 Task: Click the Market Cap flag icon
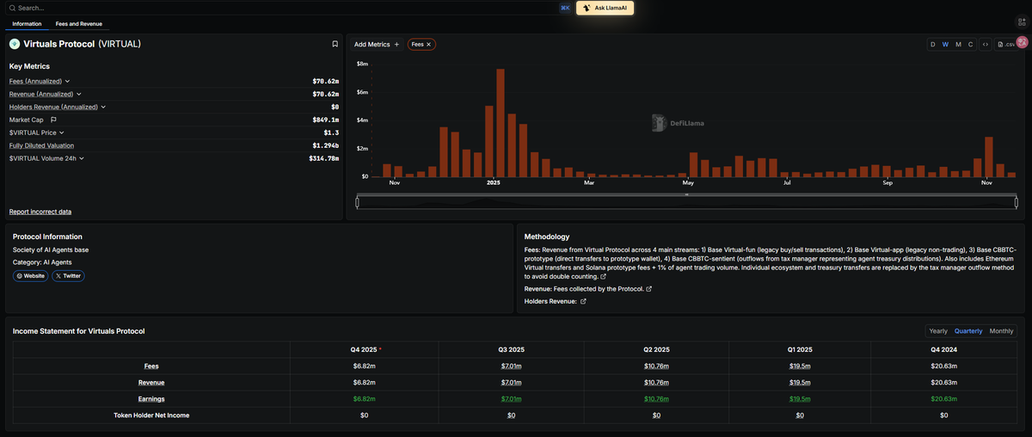tap(54, 120)
